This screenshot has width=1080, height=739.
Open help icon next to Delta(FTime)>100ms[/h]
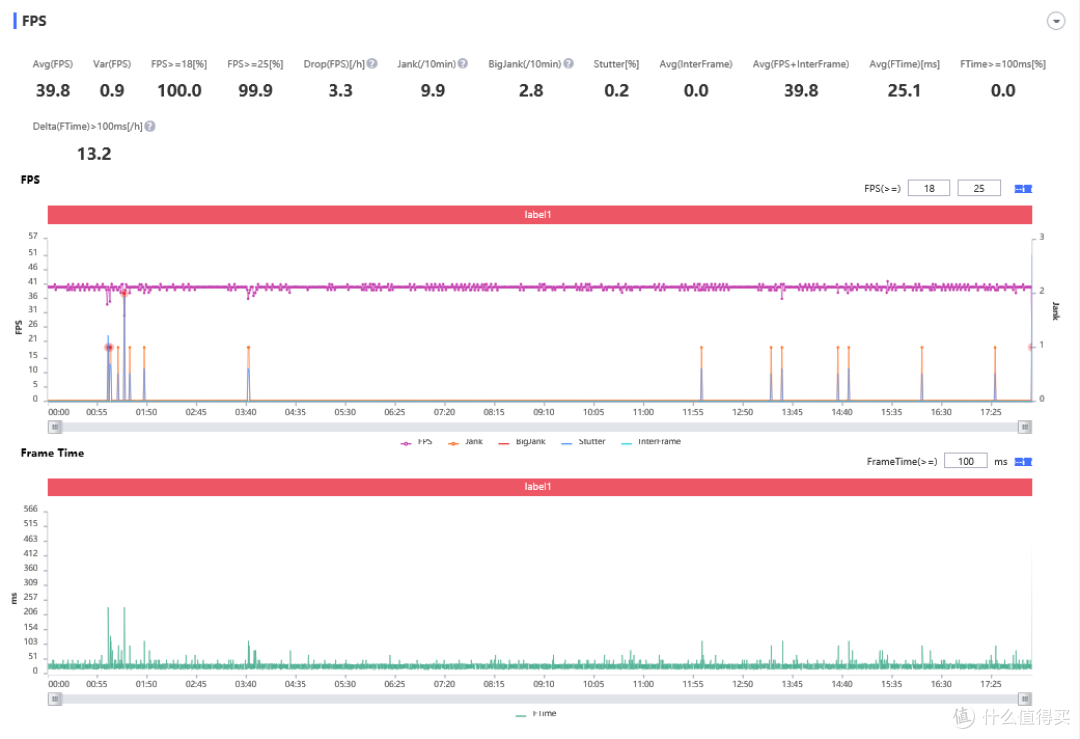click(x=150, y=126)
